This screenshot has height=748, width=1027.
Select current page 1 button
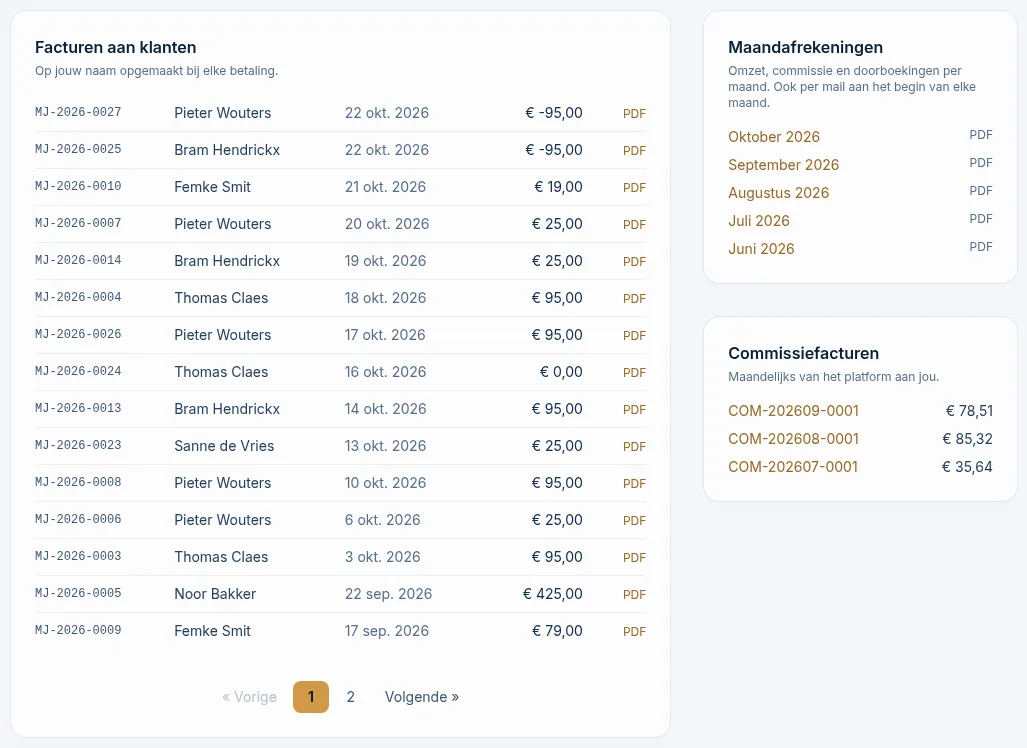click(x=311, y=697)
